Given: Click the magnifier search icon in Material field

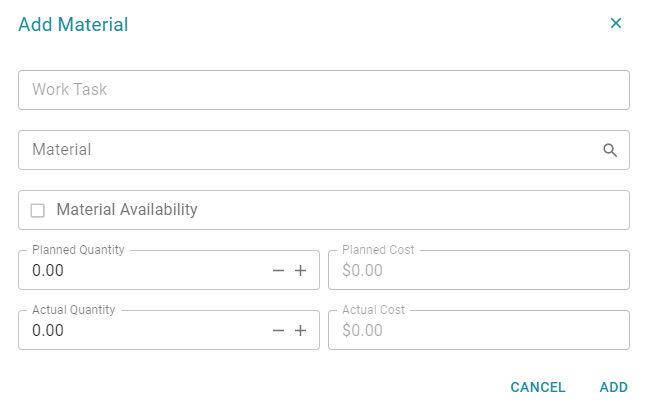Looking at the screenshot, I should coord(610,150).
